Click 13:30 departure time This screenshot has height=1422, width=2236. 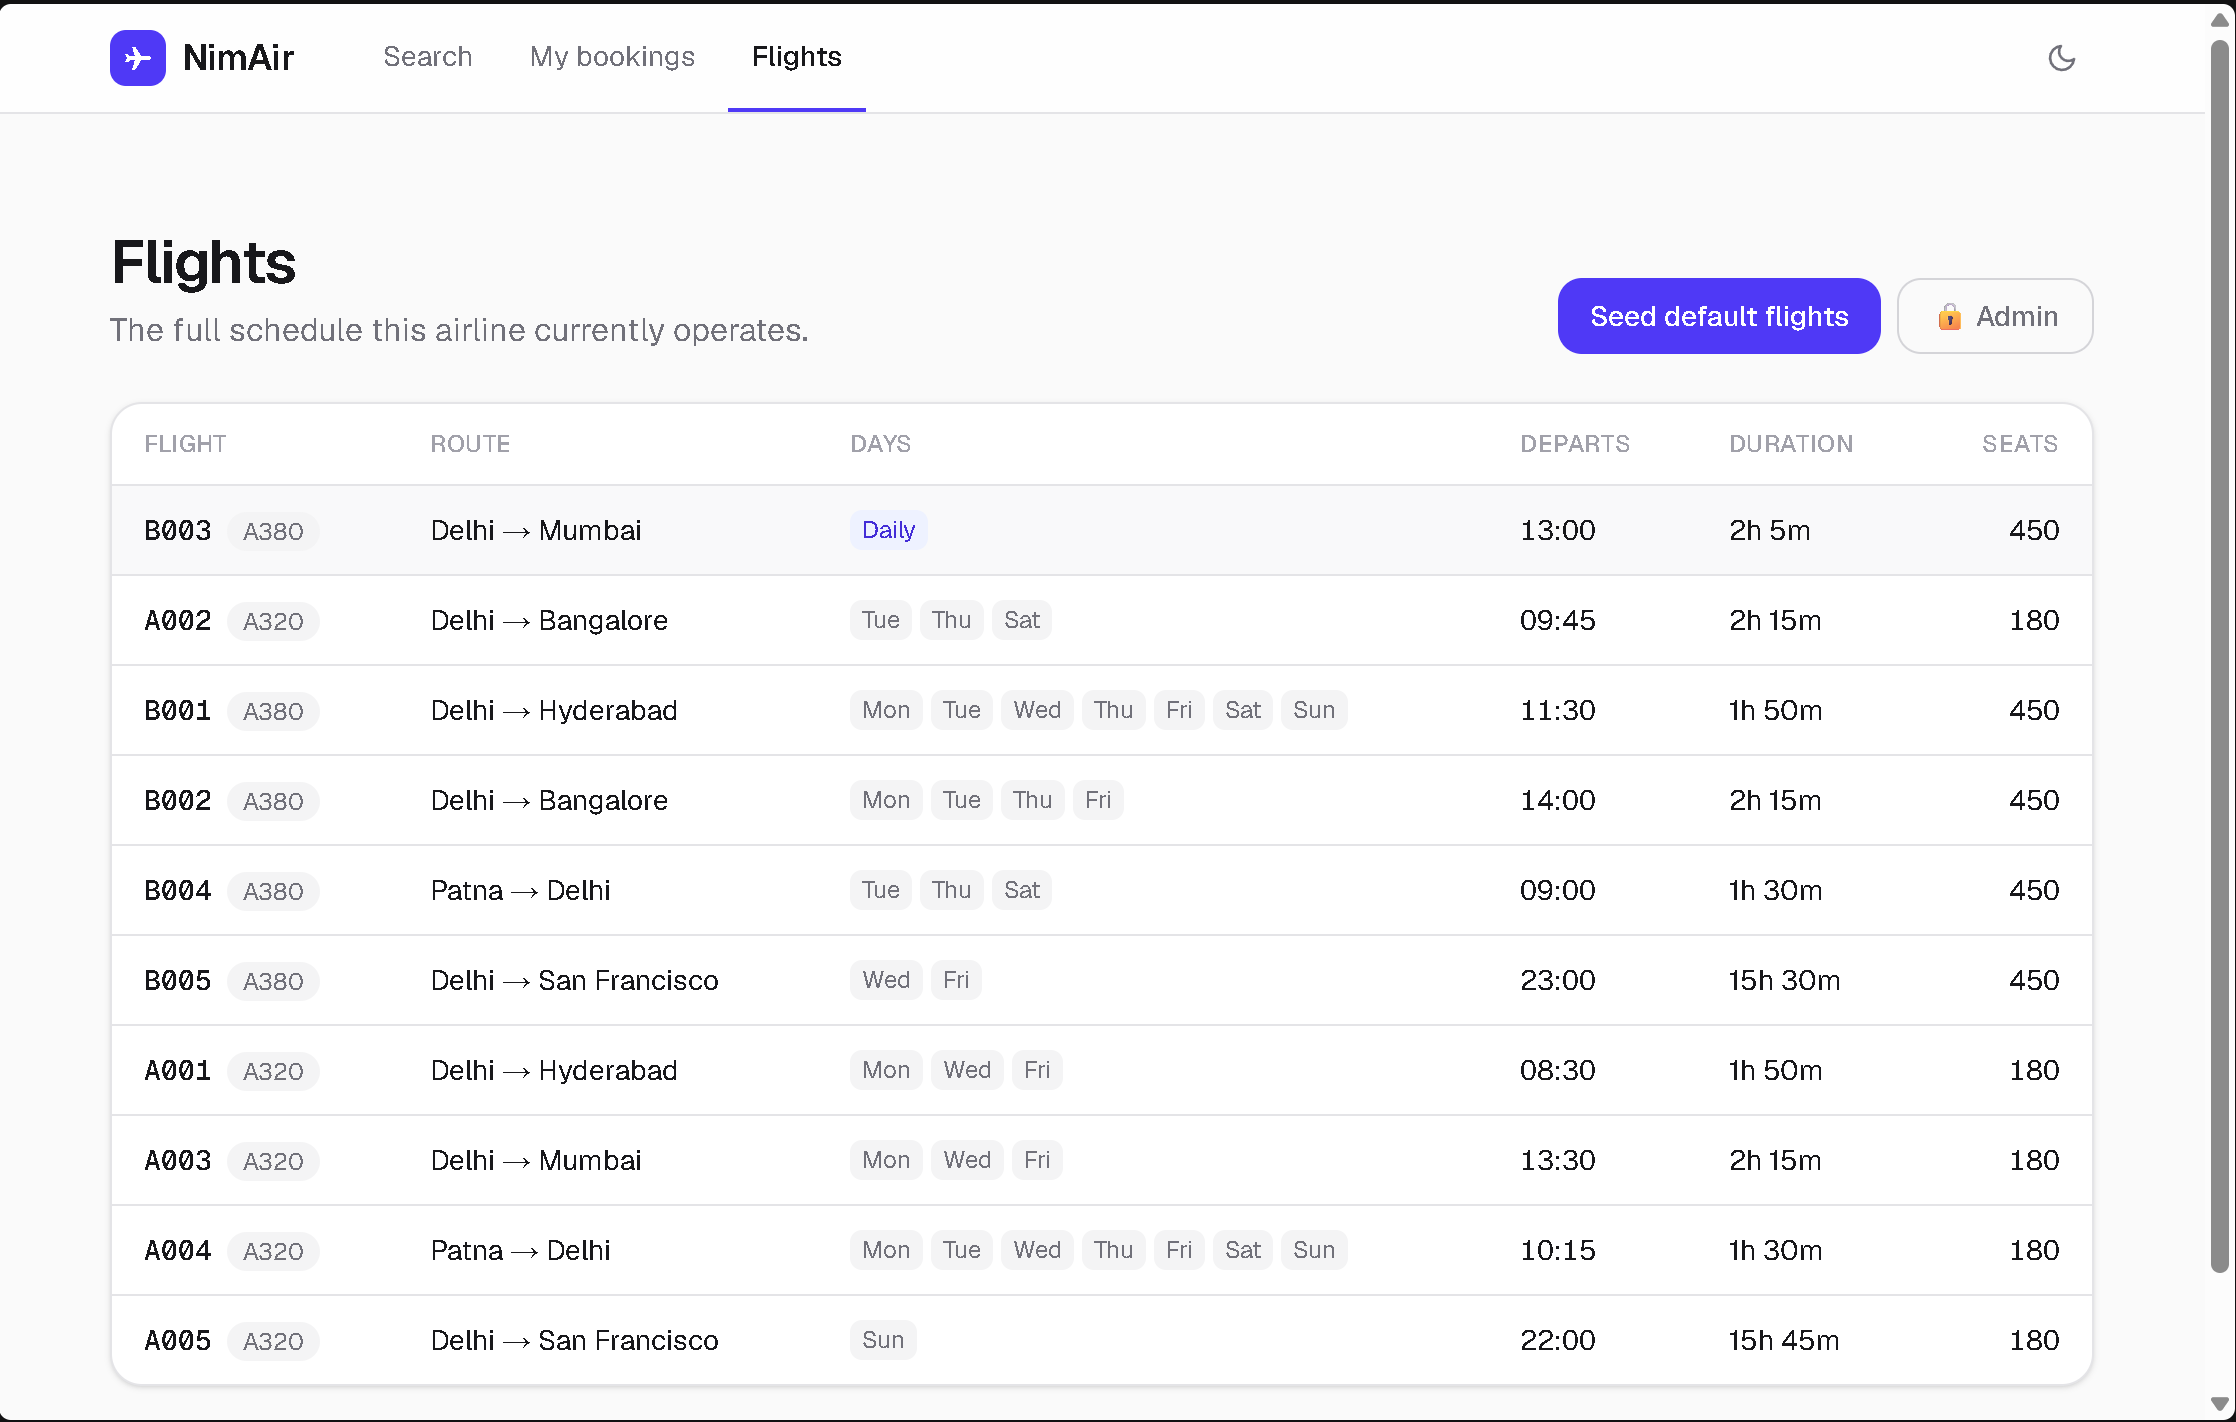click(1557, 1160)
